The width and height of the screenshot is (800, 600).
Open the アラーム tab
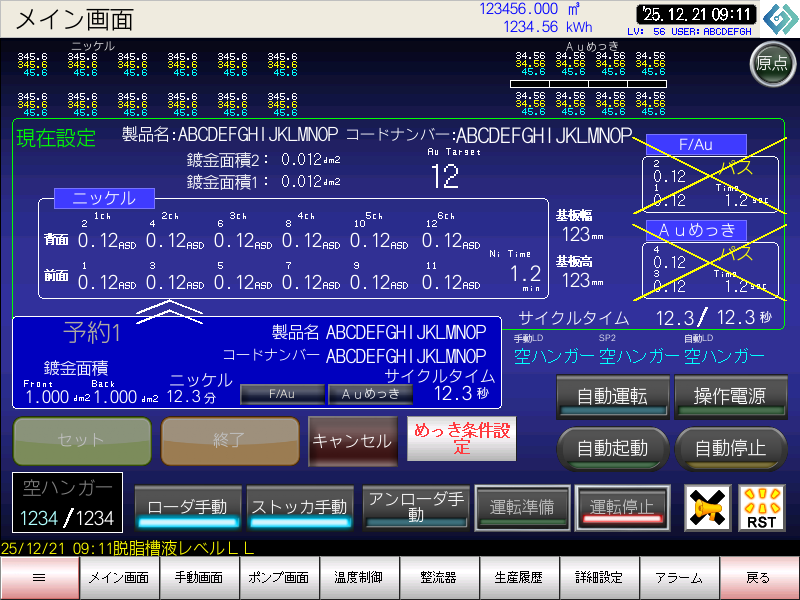[x=679, y=578]
